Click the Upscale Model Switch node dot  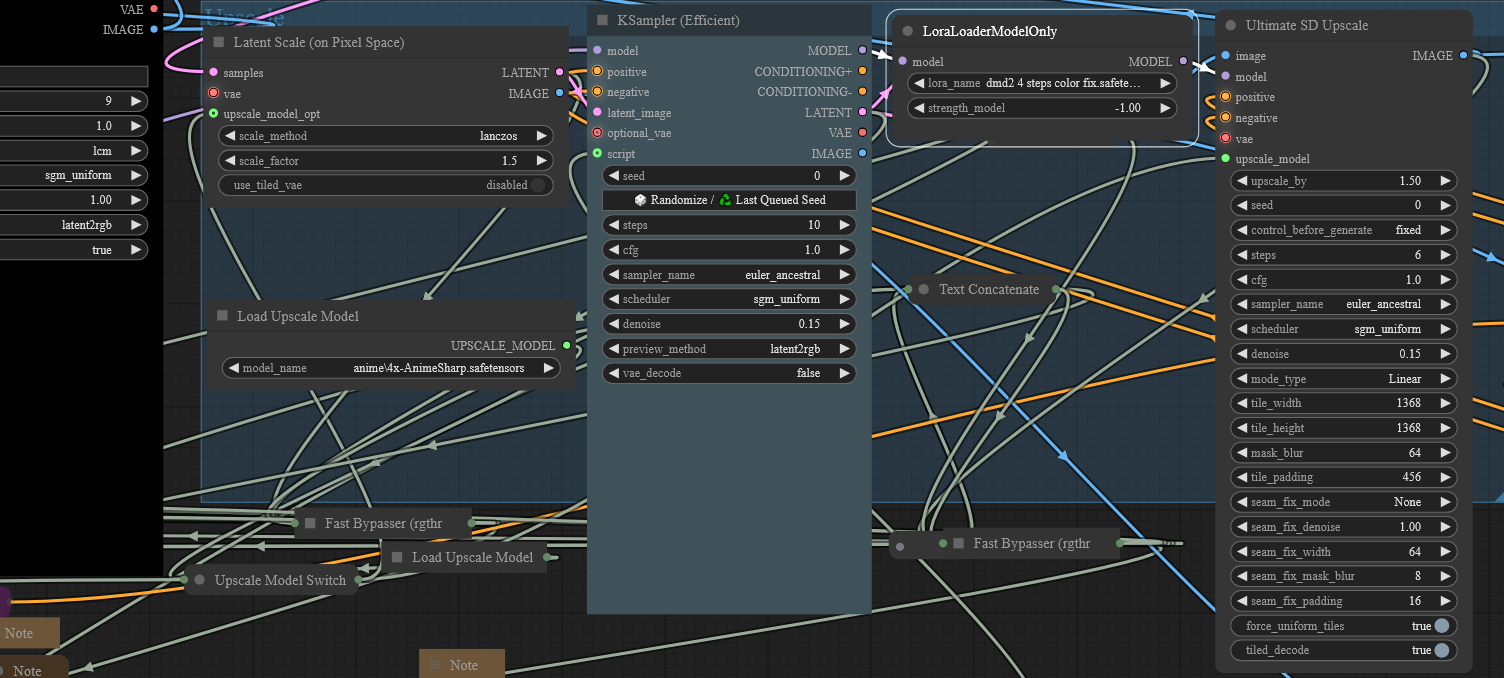point(200,580)
